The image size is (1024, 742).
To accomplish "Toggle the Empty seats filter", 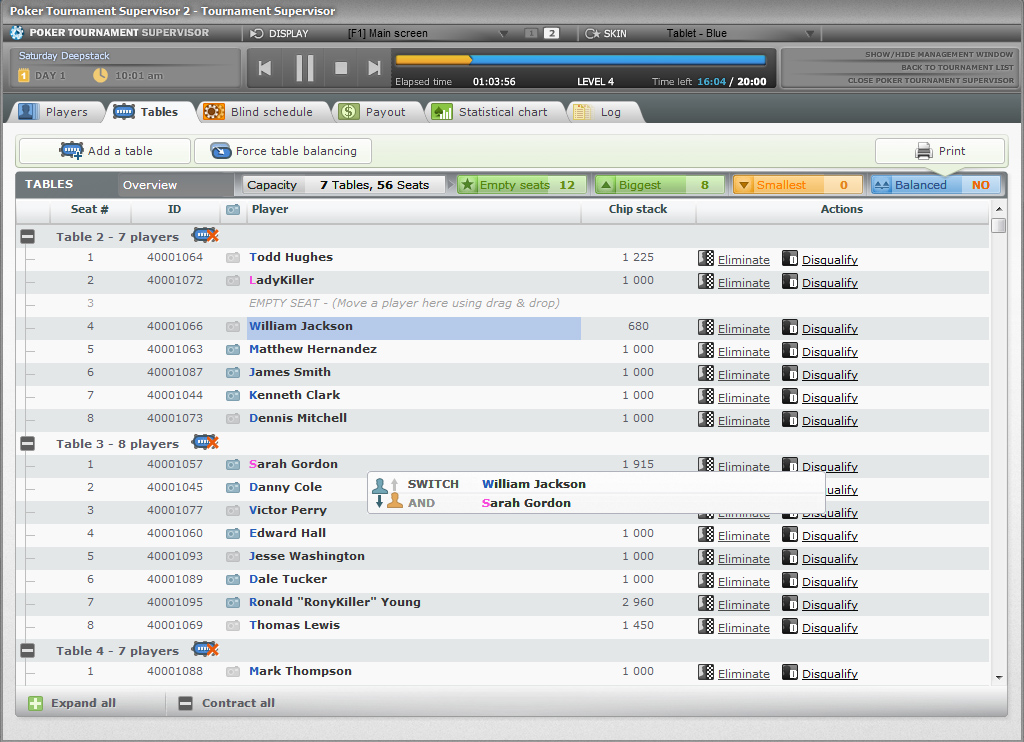I will (521, 185).
